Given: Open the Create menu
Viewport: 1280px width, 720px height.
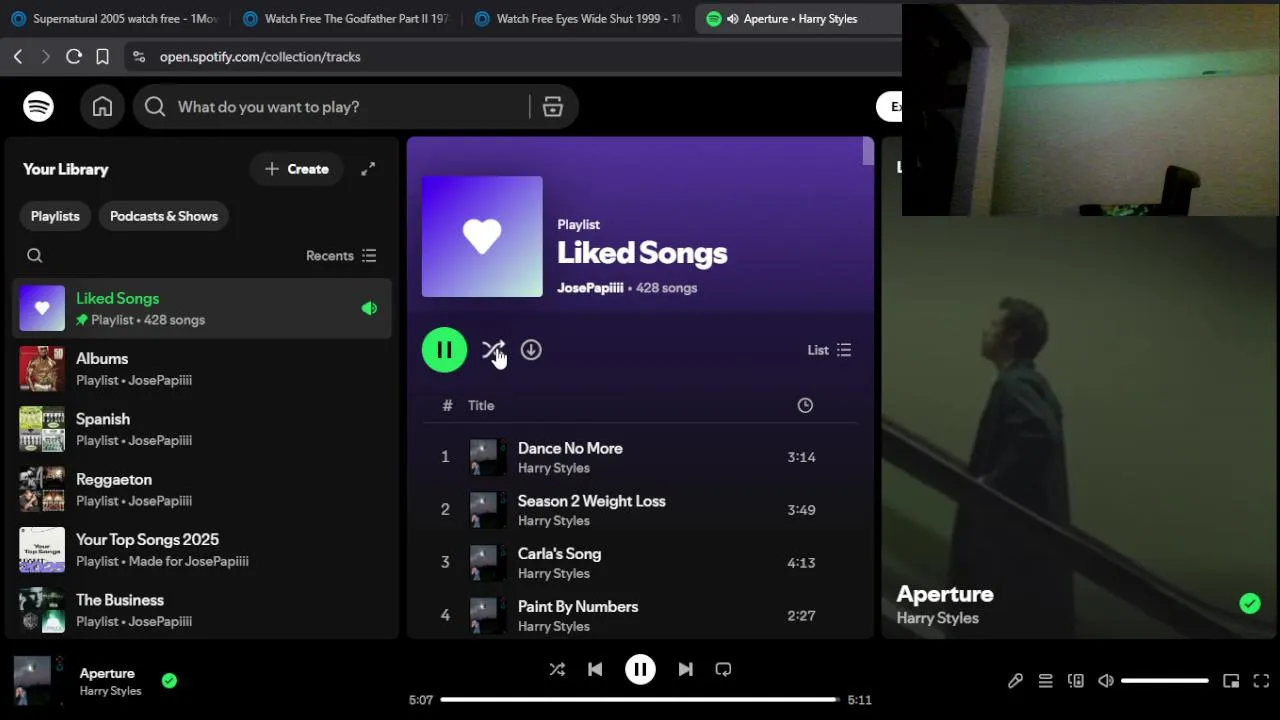Looking at the screenshot, I should point(296,169).
